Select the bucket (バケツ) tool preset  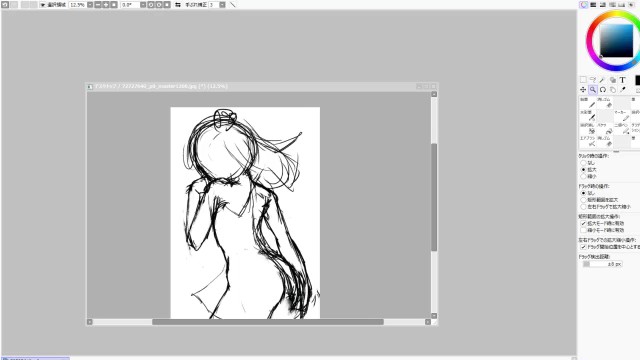605,129
